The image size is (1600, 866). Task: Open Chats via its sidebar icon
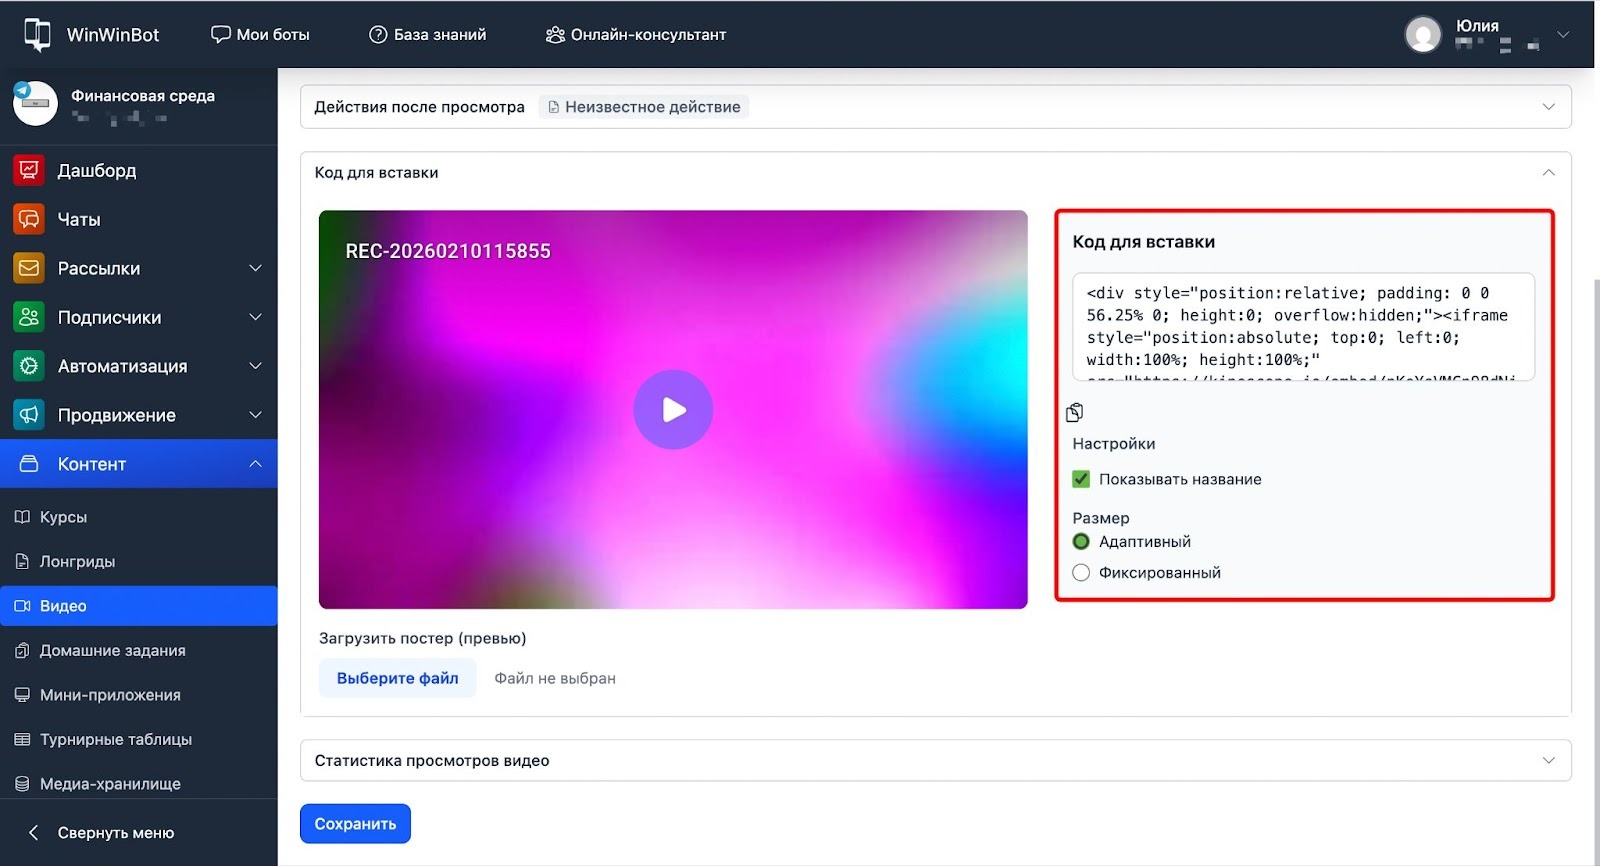pos(29,219)
